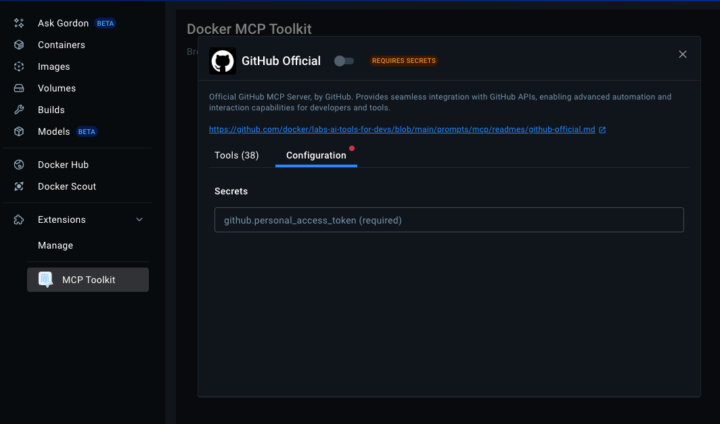Click the Docker Scout icon
Viewport: 720px width, 424px height.
tap(19, 186)
